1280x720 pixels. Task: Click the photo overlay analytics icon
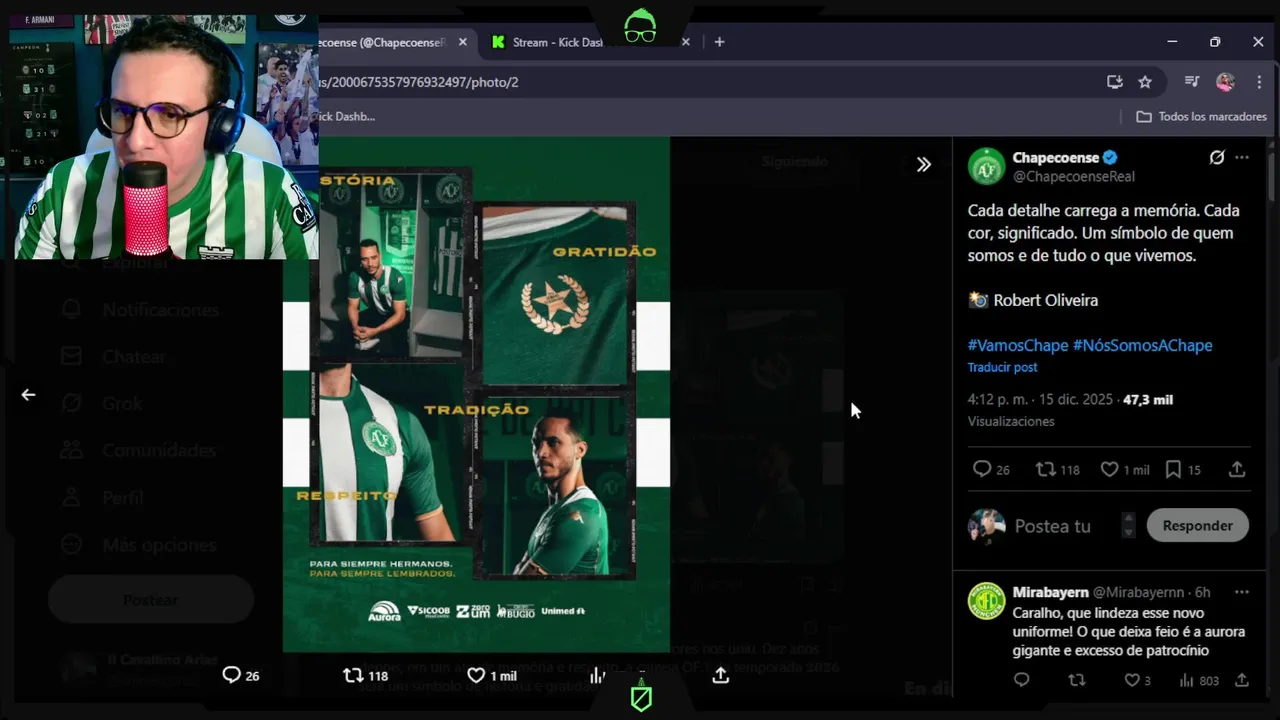pos(598,675)
